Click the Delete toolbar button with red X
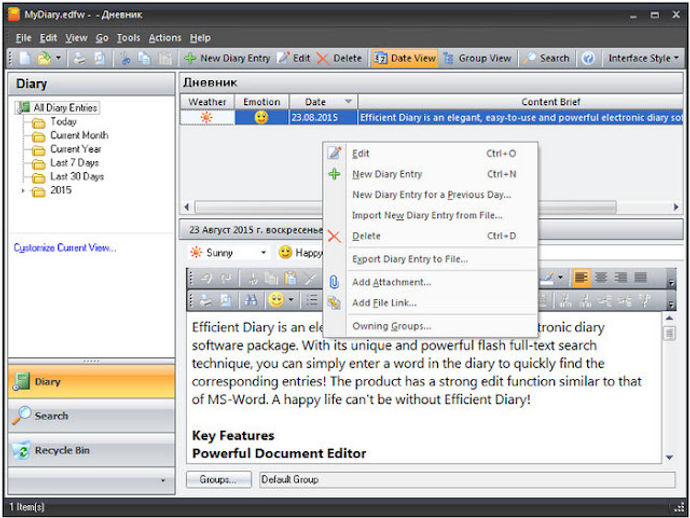This screenshot has height=518, width=690. pyautogui.click(x=339, y=58)
